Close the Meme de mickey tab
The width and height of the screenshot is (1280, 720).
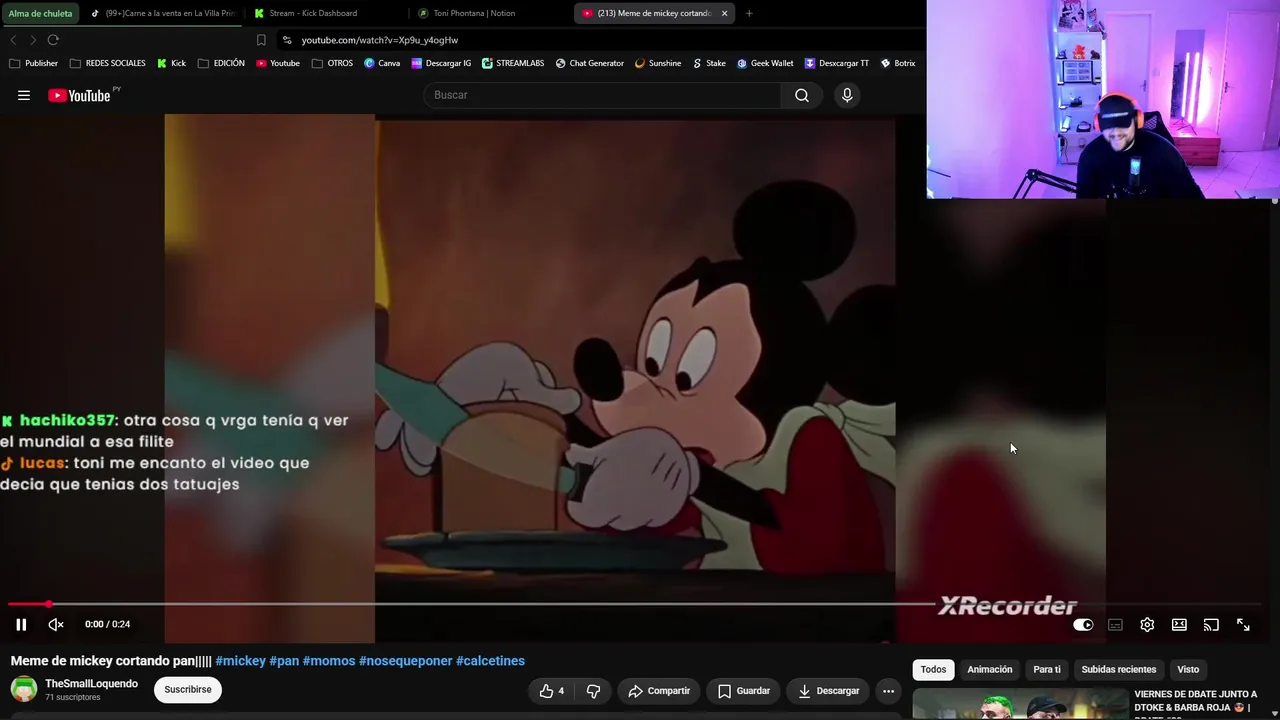(x=724, y=13)
